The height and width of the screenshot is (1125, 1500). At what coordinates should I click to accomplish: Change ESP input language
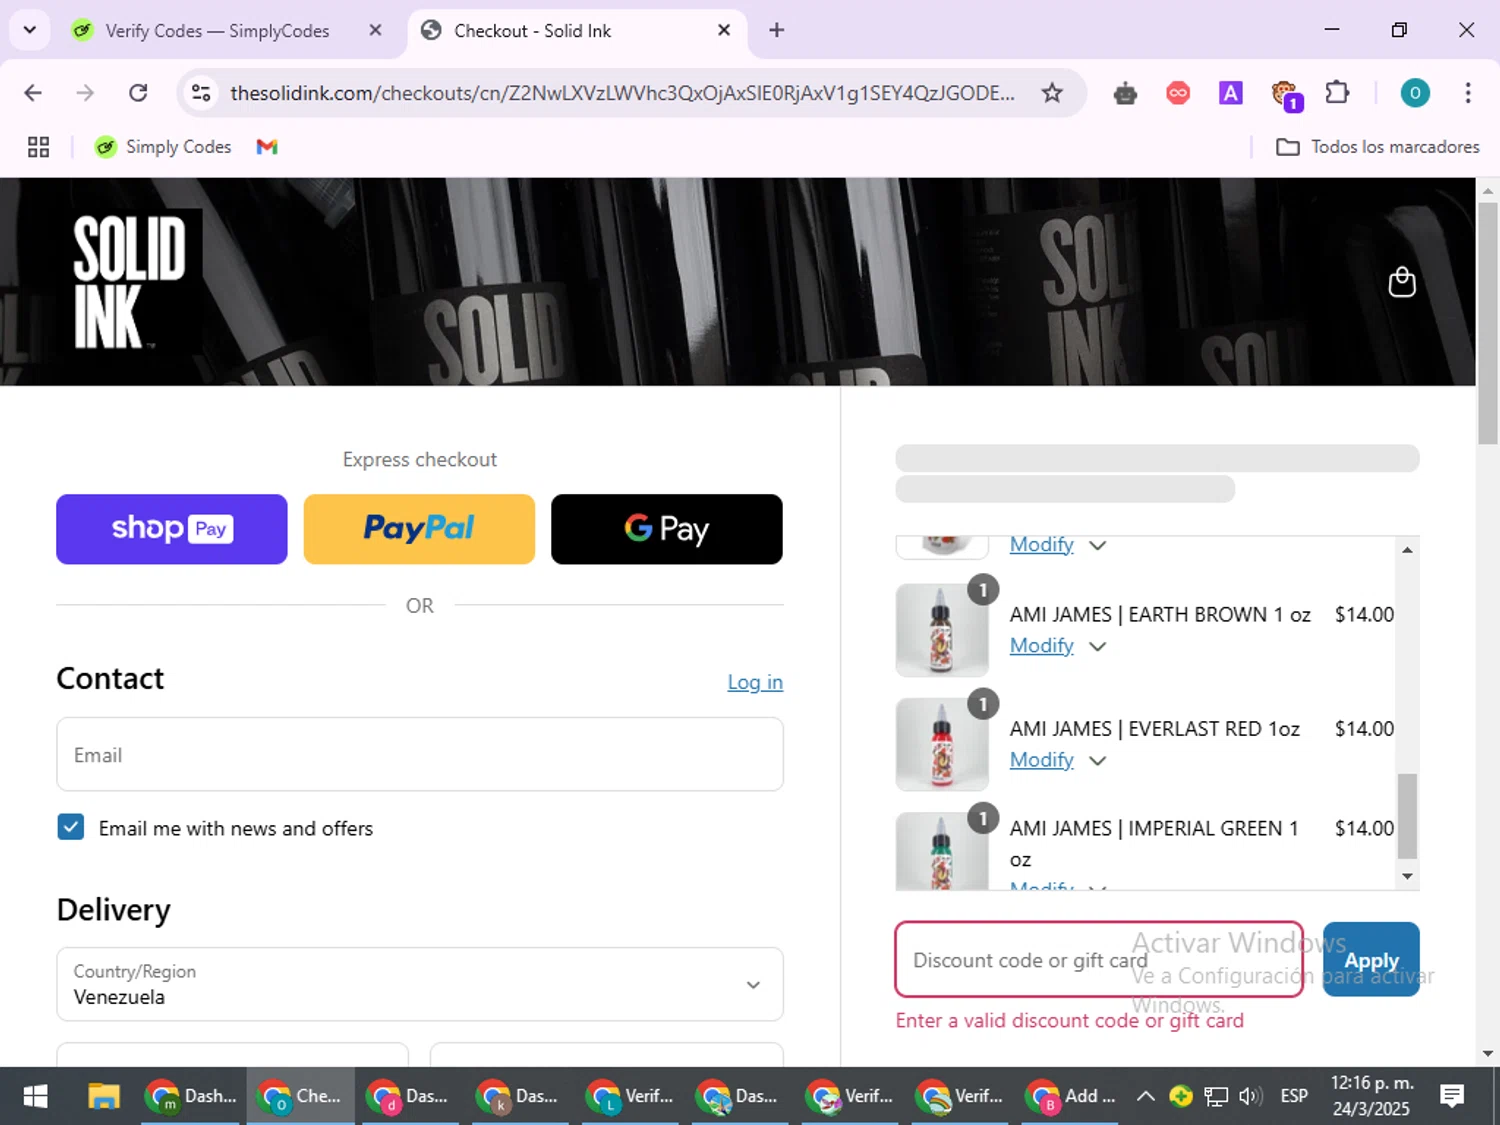tap(1294, 1096)
